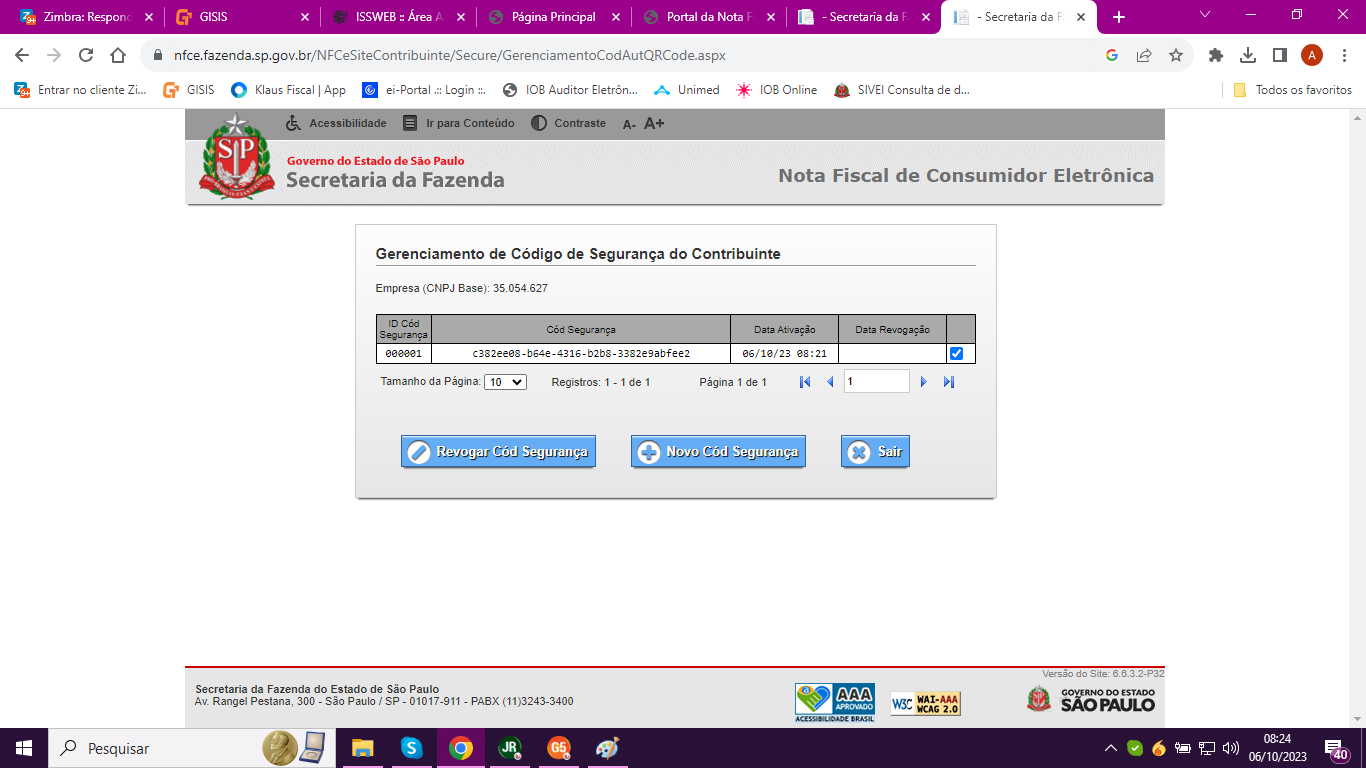The width and height of the screenshot is (1366, 768).
Task: Go to the previous page arrow
Action: click(829, 382)
